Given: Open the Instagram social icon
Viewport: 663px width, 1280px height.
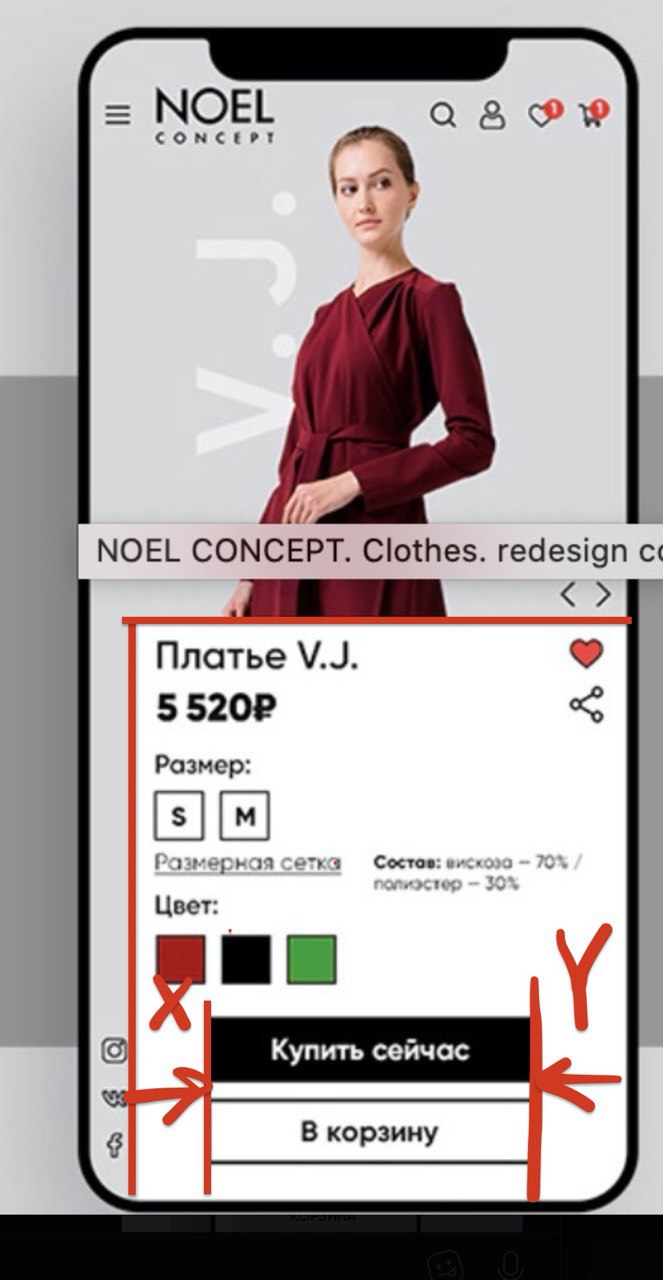Looking at the screenshot, I should [x=116, y=1050].
